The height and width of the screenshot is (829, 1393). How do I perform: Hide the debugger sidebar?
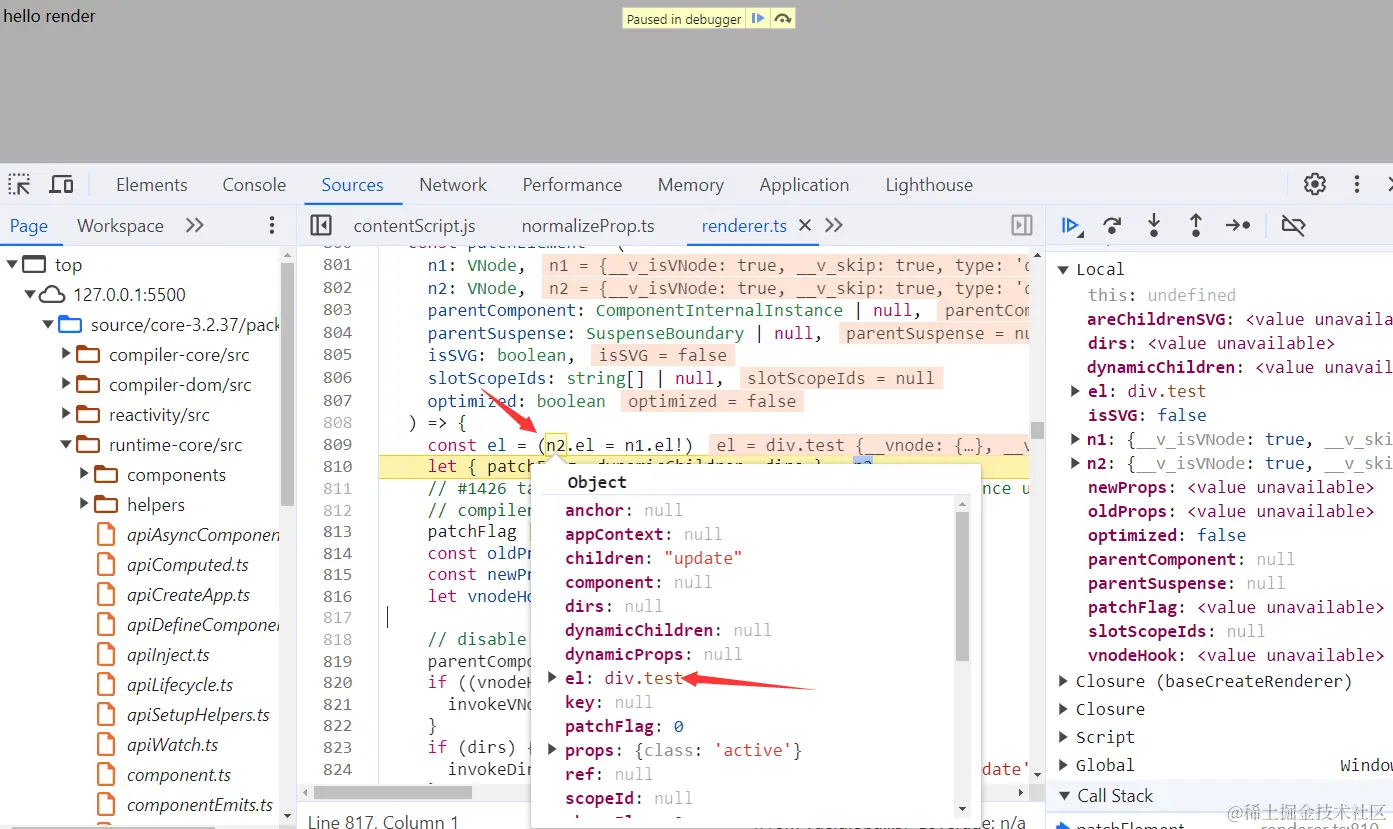(x=1022, y=225)
